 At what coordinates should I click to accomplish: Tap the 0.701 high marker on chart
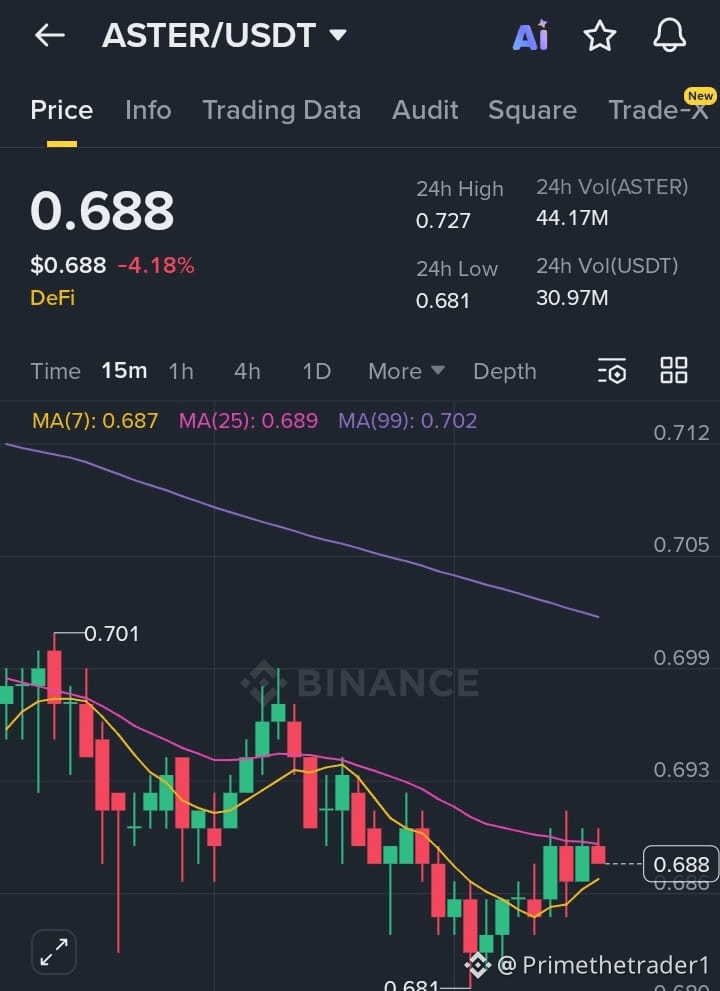[x=111, y=633]
